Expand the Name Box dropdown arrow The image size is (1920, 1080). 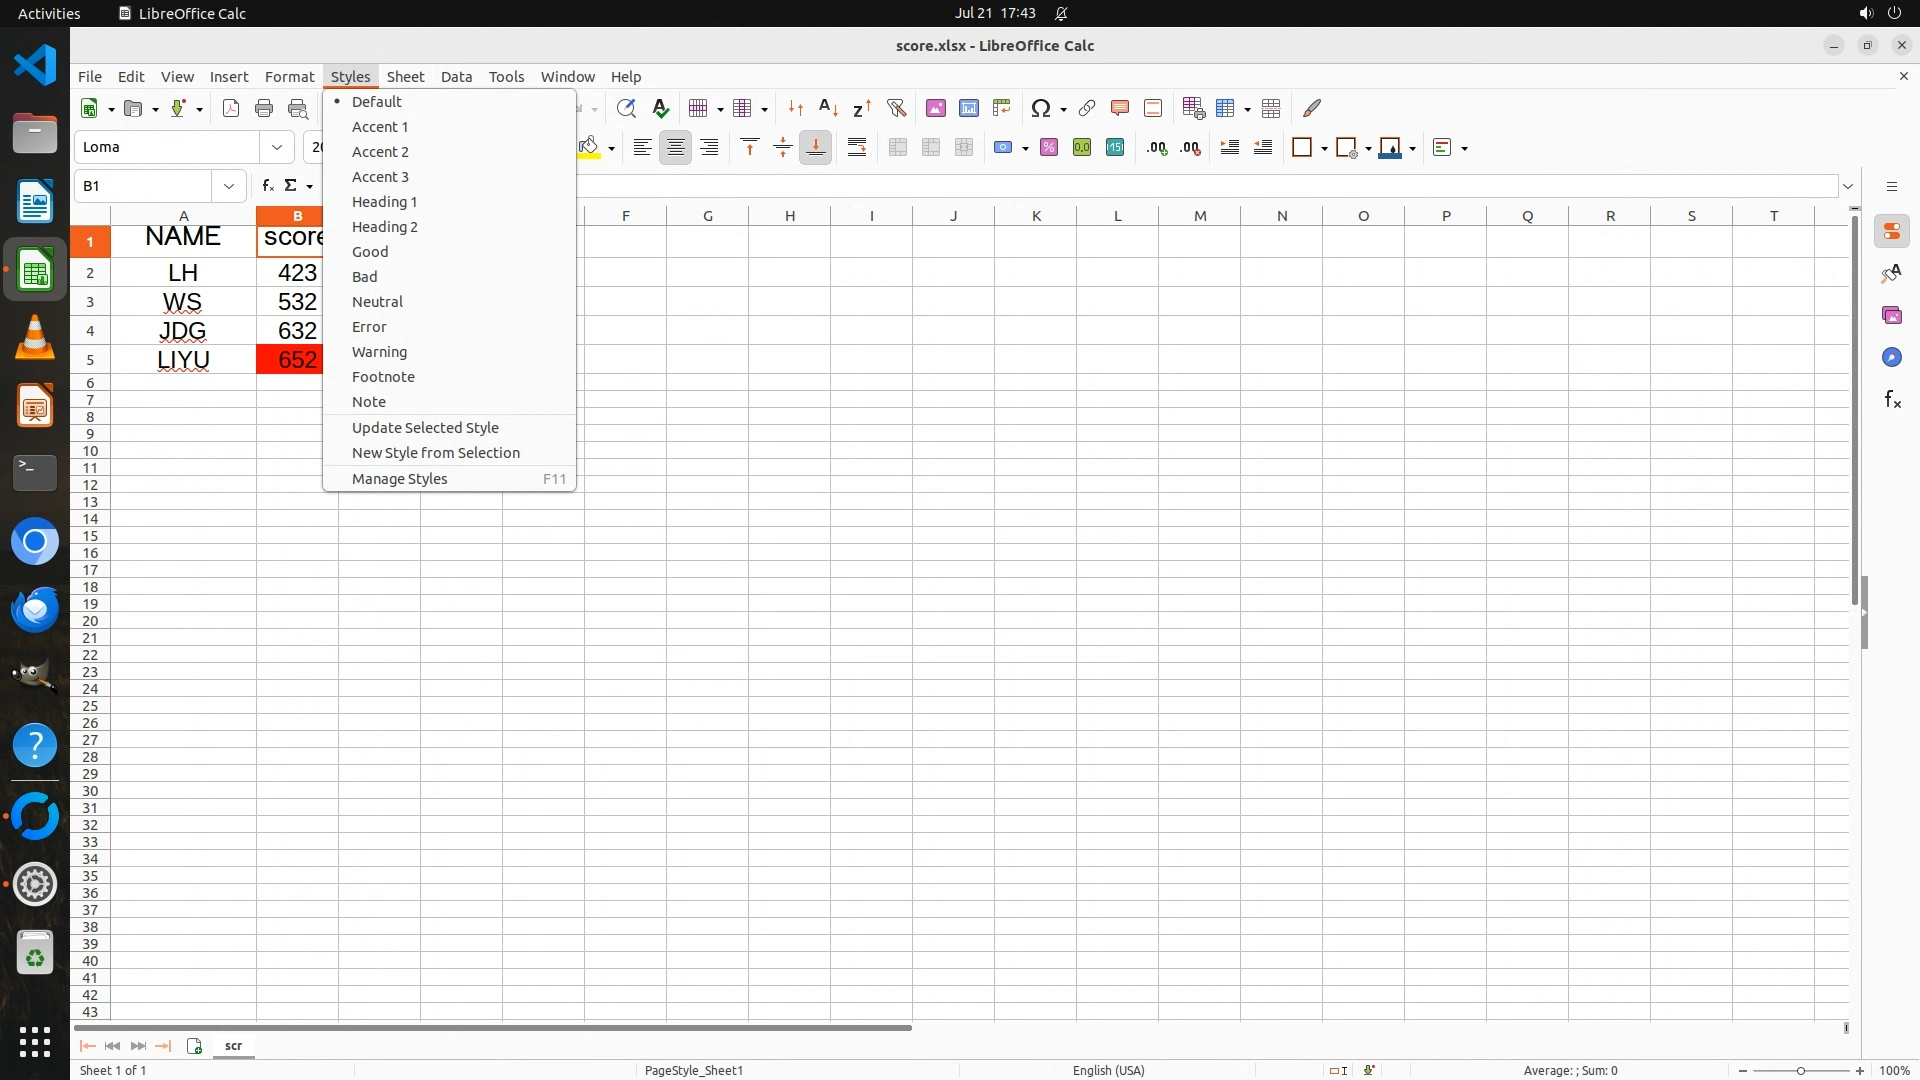click(x=229, y=186)
